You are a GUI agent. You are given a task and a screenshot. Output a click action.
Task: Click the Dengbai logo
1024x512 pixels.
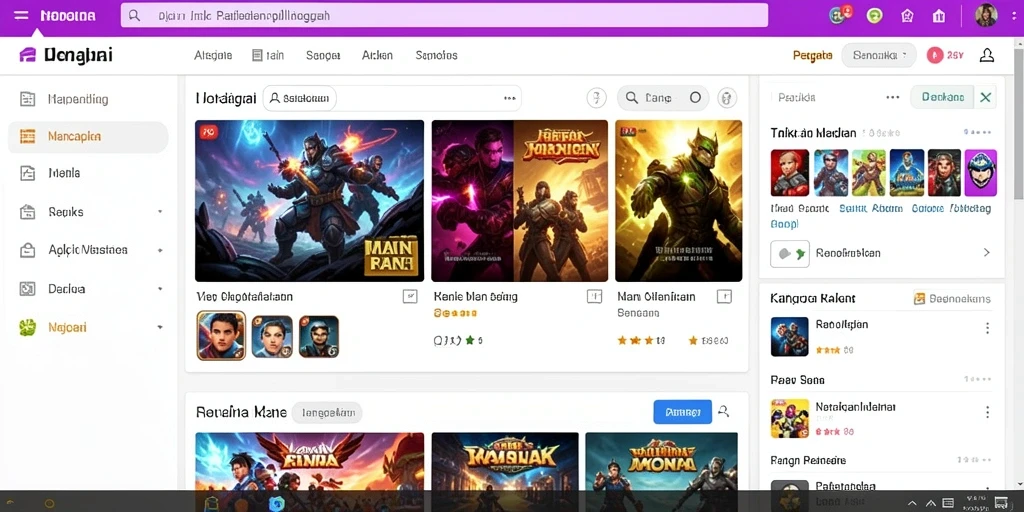coord(65,55)
